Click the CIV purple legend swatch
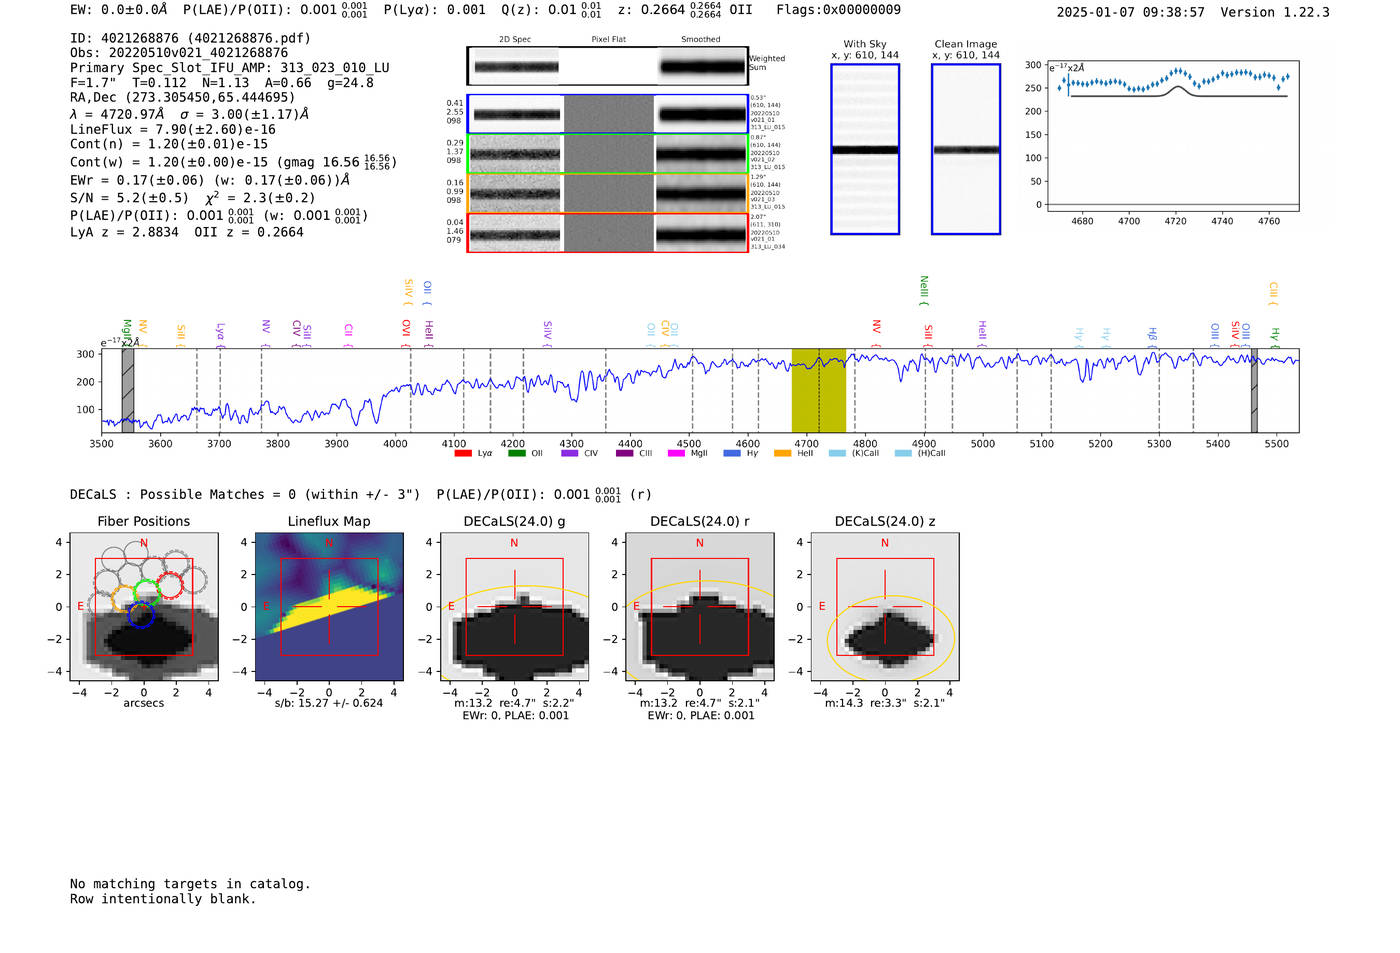 [570, 453]
